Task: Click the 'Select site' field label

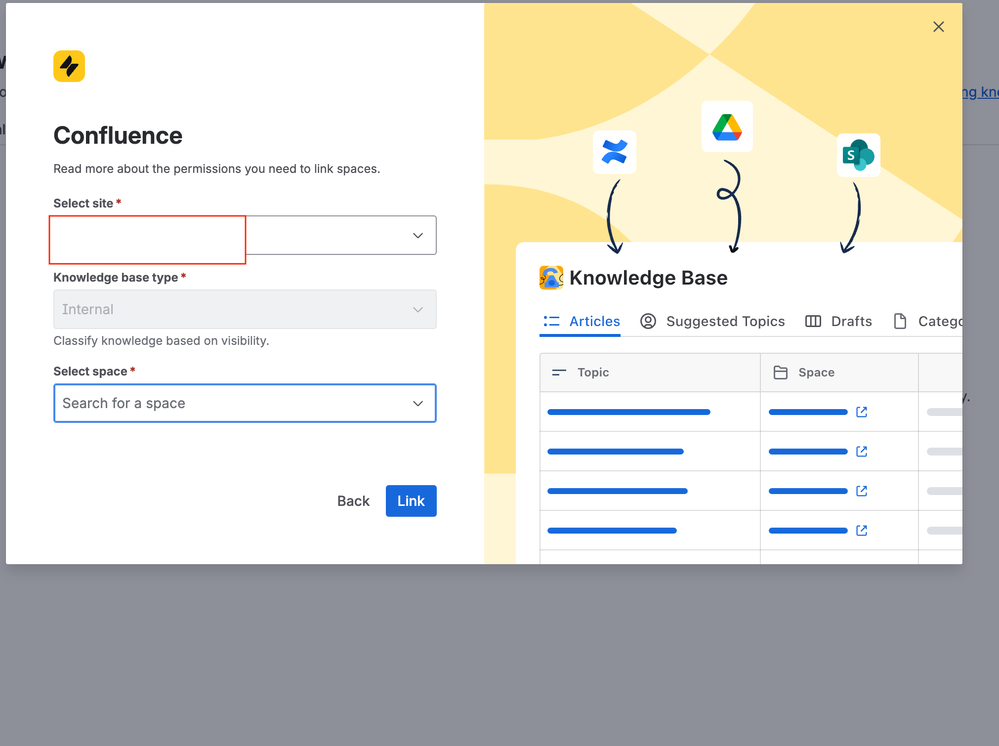Action: coord(83,203)
